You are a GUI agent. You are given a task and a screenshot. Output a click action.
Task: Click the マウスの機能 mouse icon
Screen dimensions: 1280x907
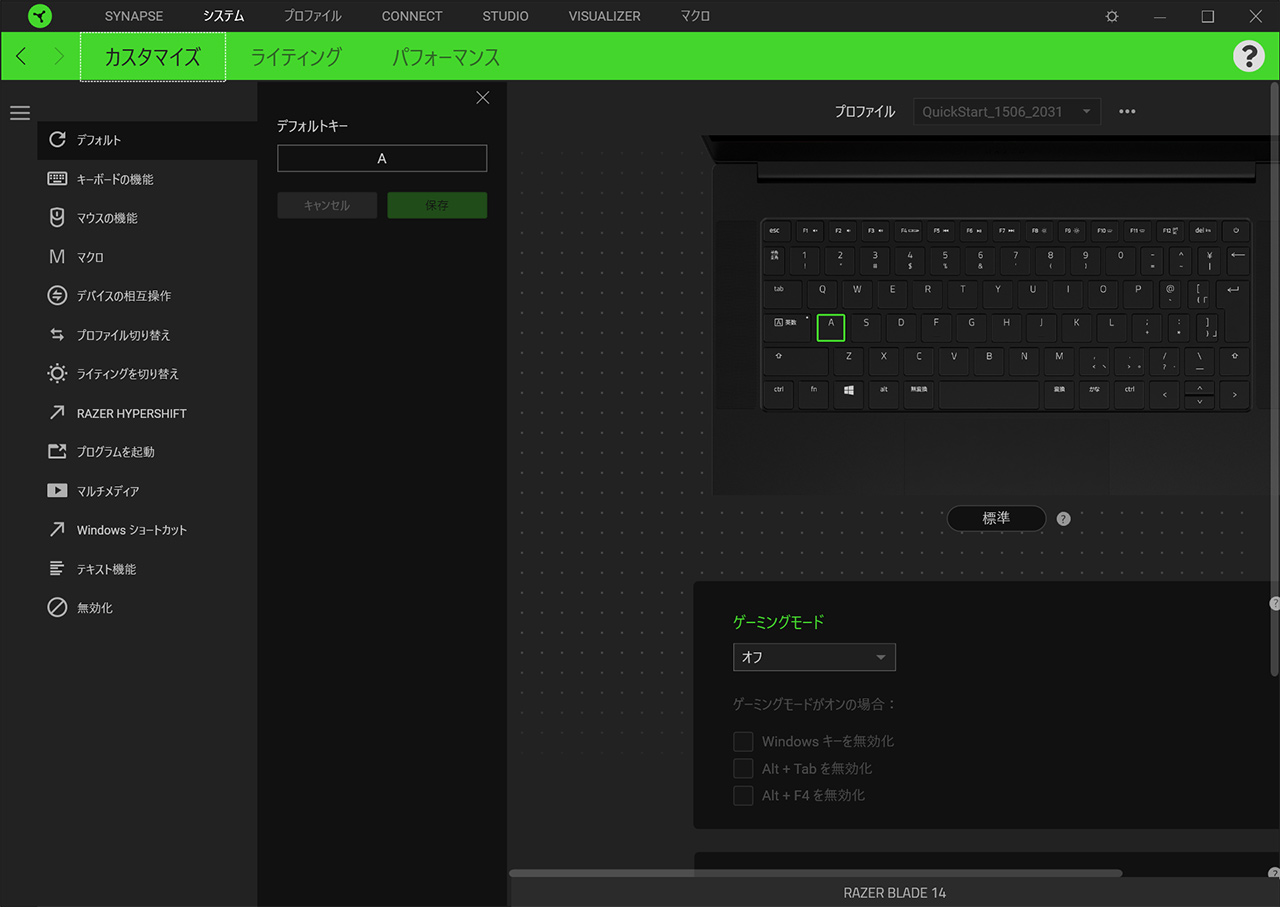pos(57,218)
